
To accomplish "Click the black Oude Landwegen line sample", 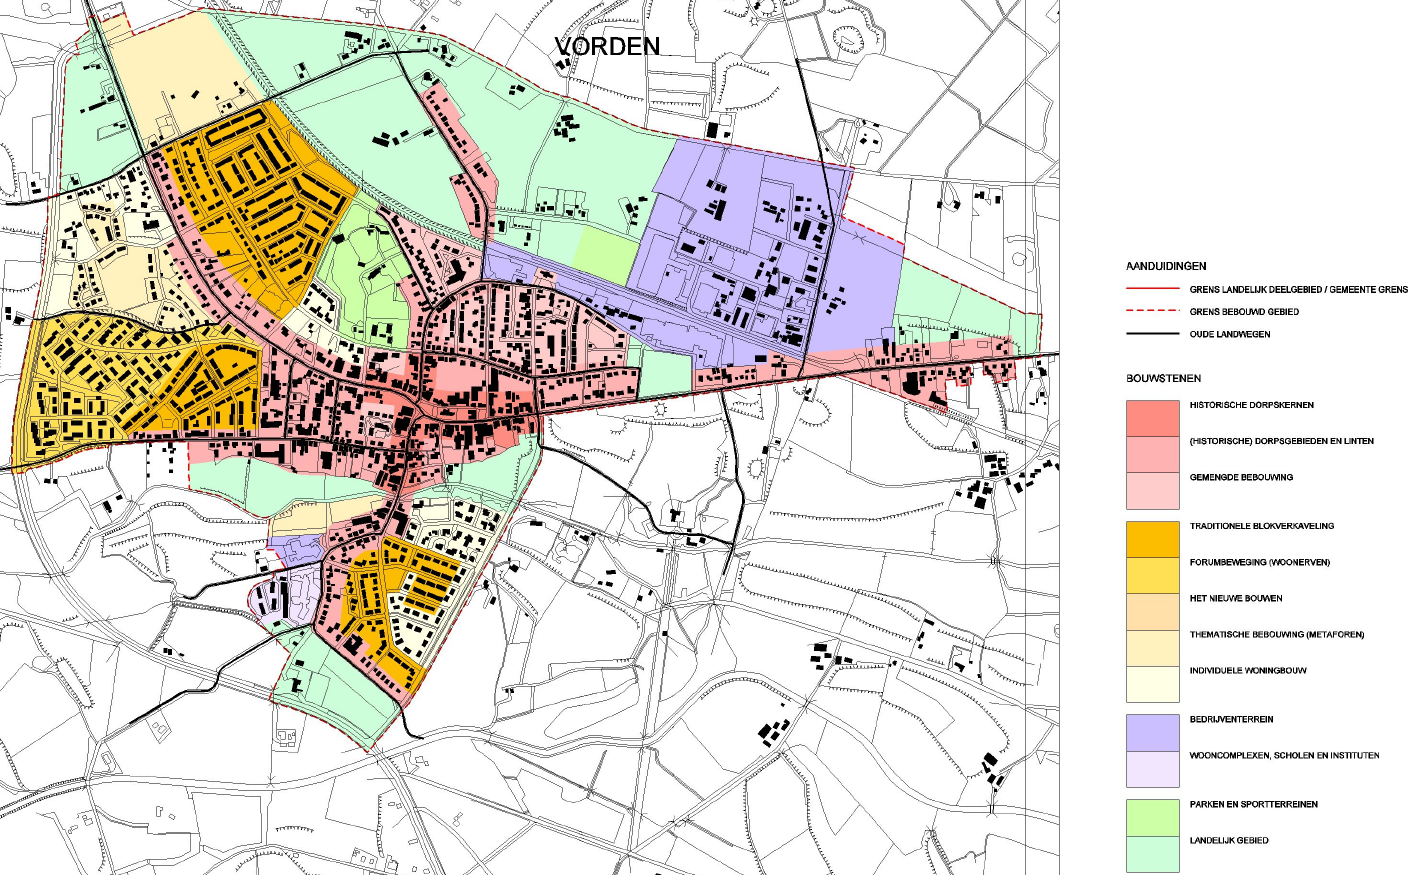I will pos(1153,334).
